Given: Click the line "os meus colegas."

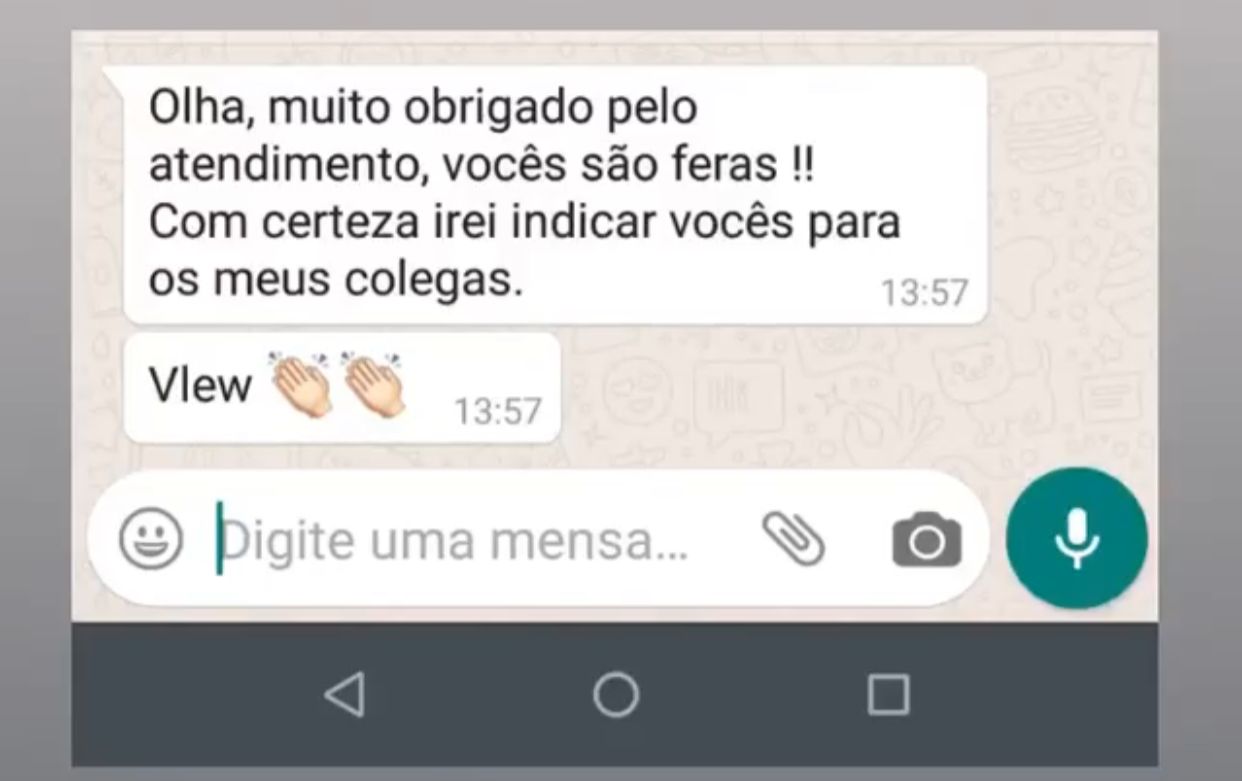Looking at the screenshot, I should pyautogui.click(x=336, y=281).
